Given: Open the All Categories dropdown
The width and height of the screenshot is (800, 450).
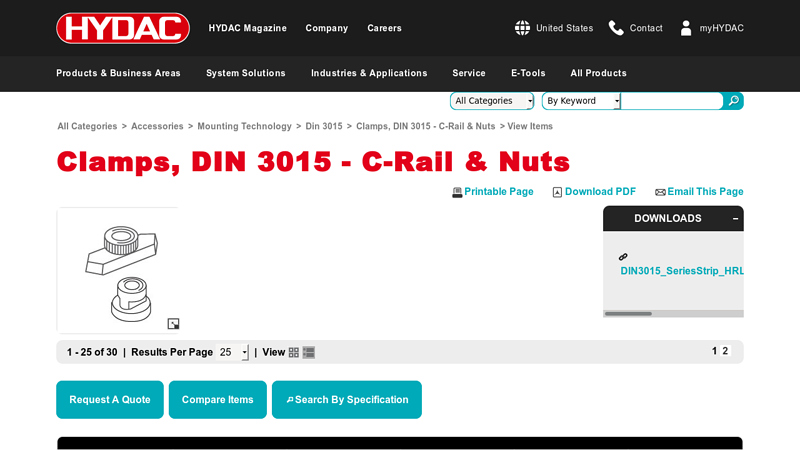Looking at the screenshot, I should pos(492,101).
